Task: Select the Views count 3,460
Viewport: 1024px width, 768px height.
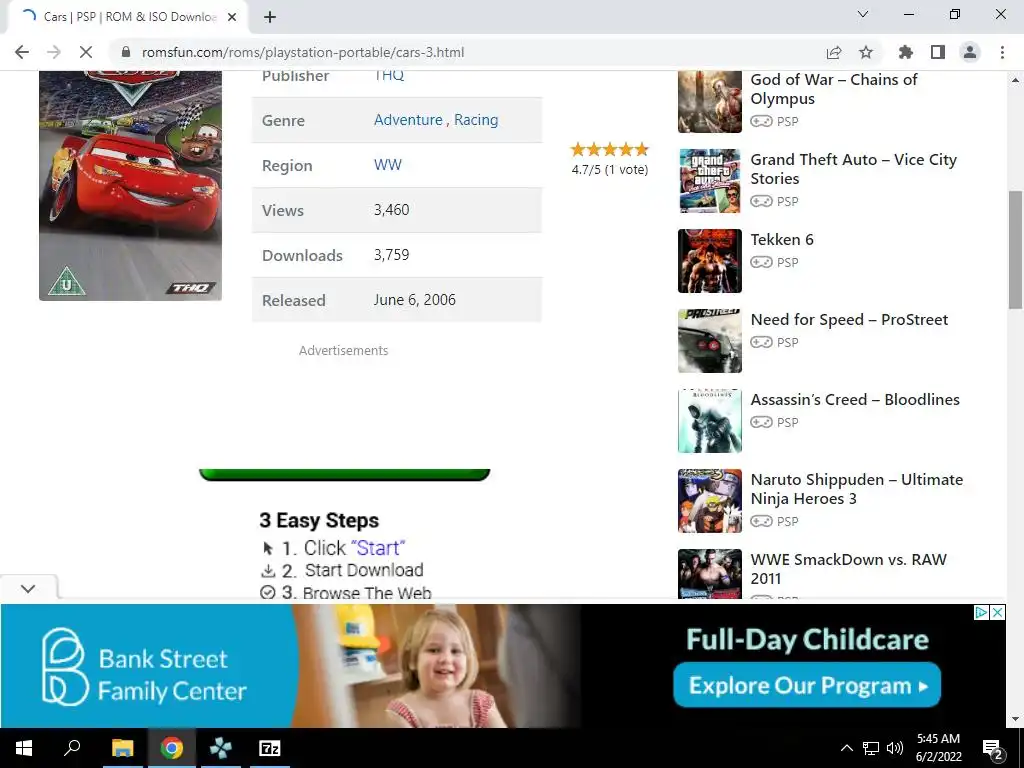Action: (x=392, y=210)
